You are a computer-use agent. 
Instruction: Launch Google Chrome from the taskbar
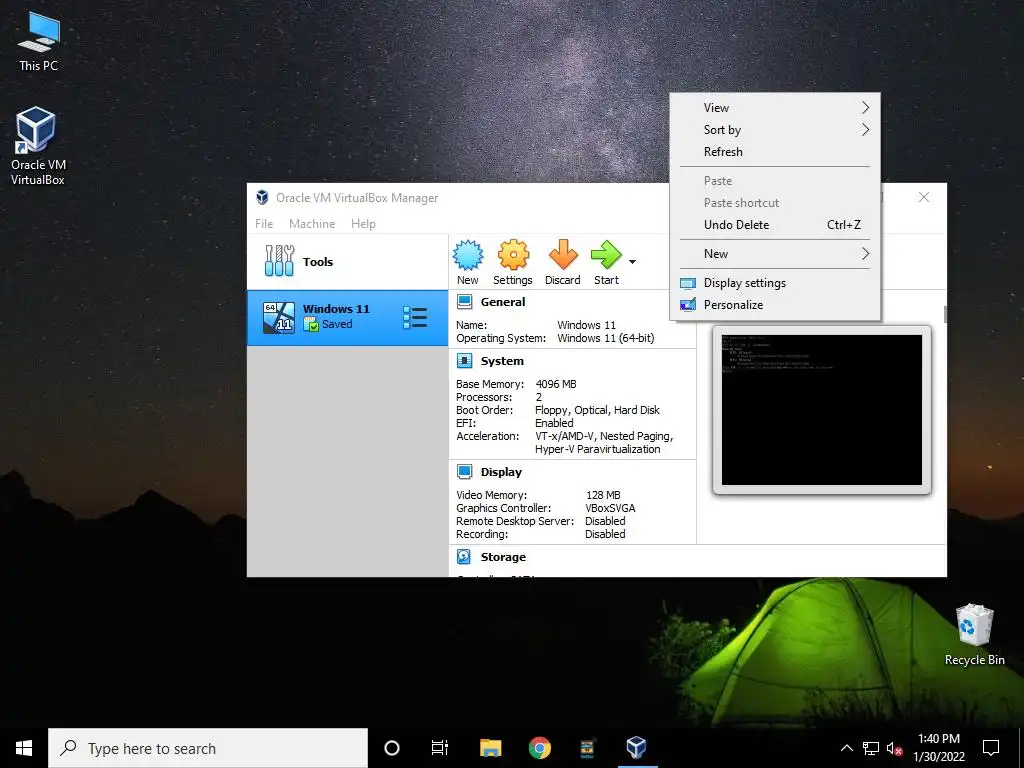539,748
